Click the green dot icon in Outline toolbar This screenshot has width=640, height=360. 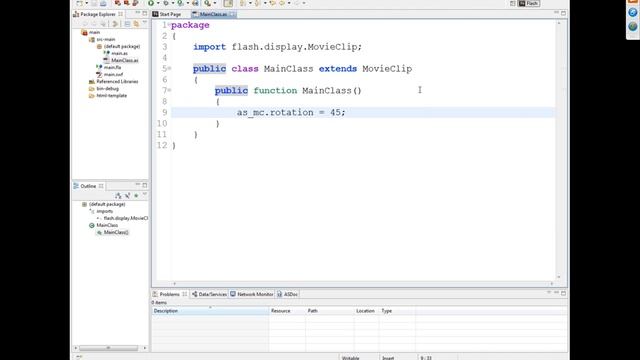136,196
